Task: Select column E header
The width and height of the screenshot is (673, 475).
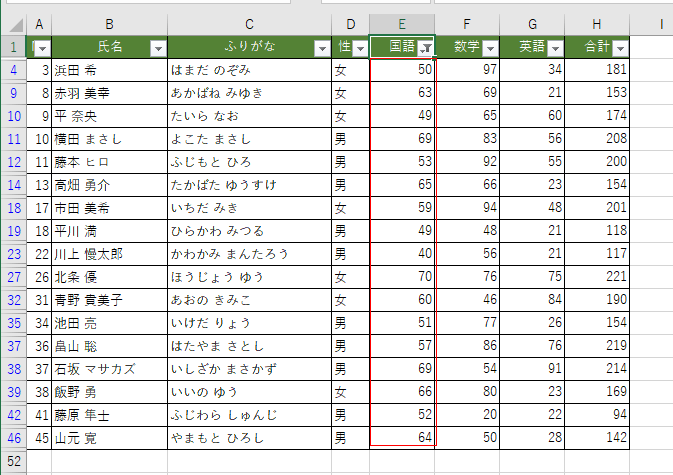Action: tap(402, 24)
